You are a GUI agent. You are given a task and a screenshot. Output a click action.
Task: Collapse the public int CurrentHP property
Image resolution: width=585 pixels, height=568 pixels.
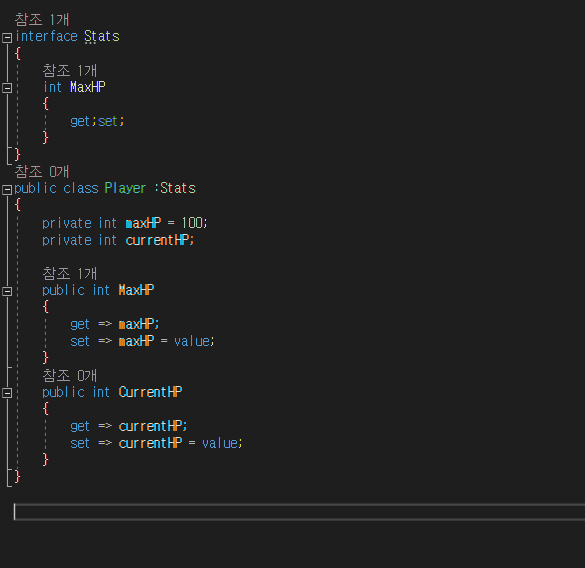(7, 393)
